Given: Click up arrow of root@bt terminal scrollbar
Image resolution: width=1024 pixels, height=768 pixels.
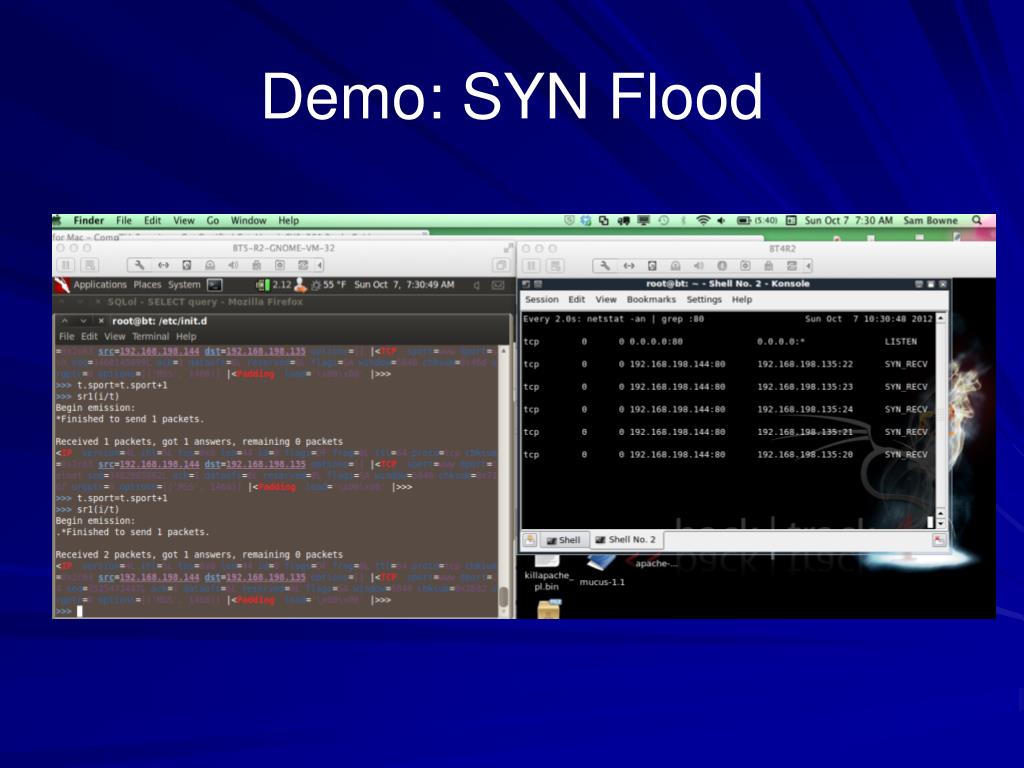Looking at the screenshot, I should tap(504, 351).
